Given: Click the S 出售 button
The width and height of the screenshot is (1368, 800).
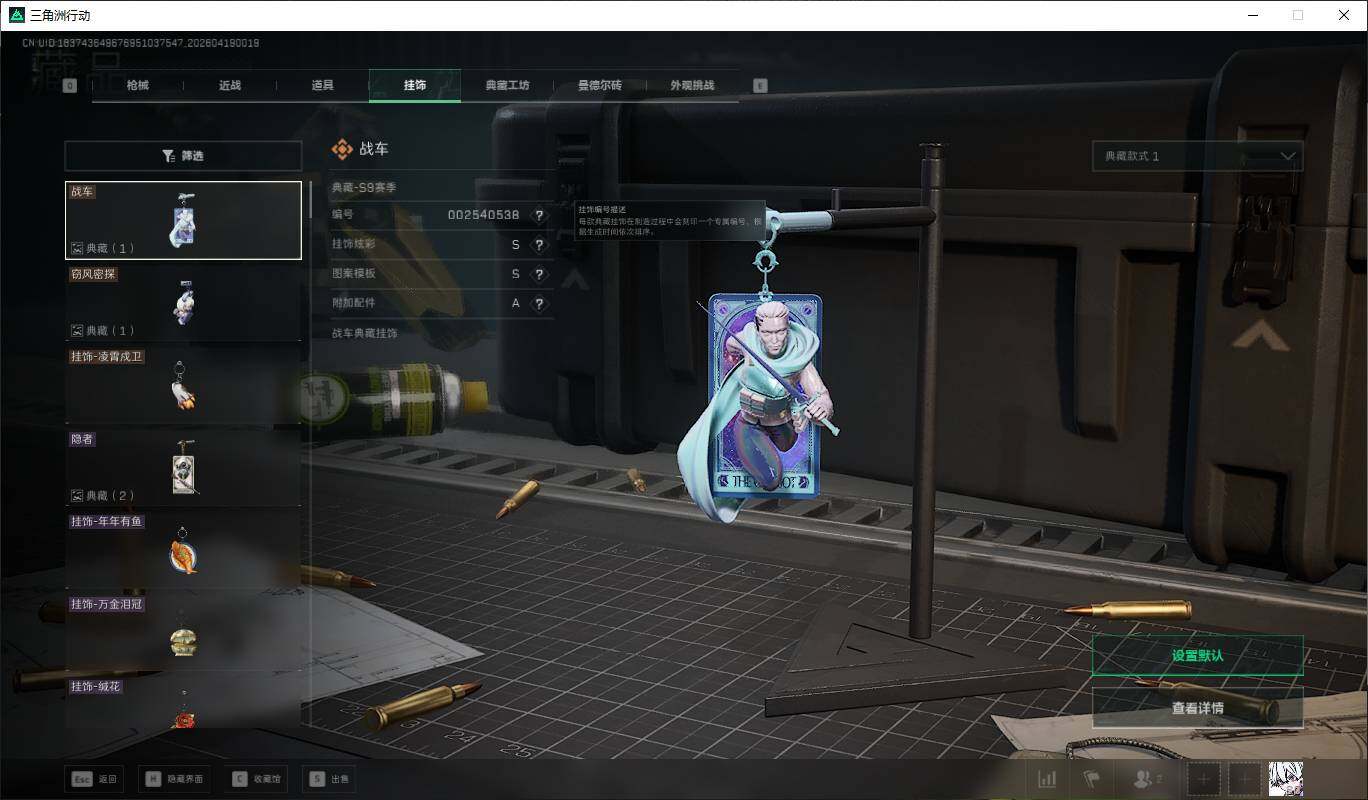Looking at the screenshot, I should point(330,779).
